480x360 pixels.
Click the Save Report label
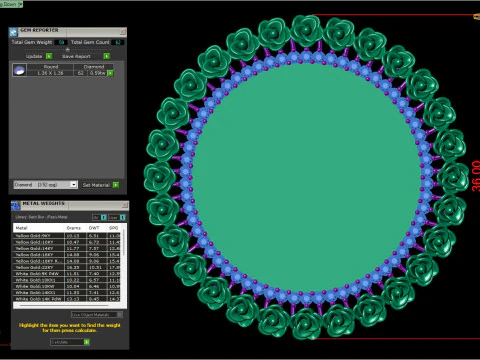coord(76,56)
